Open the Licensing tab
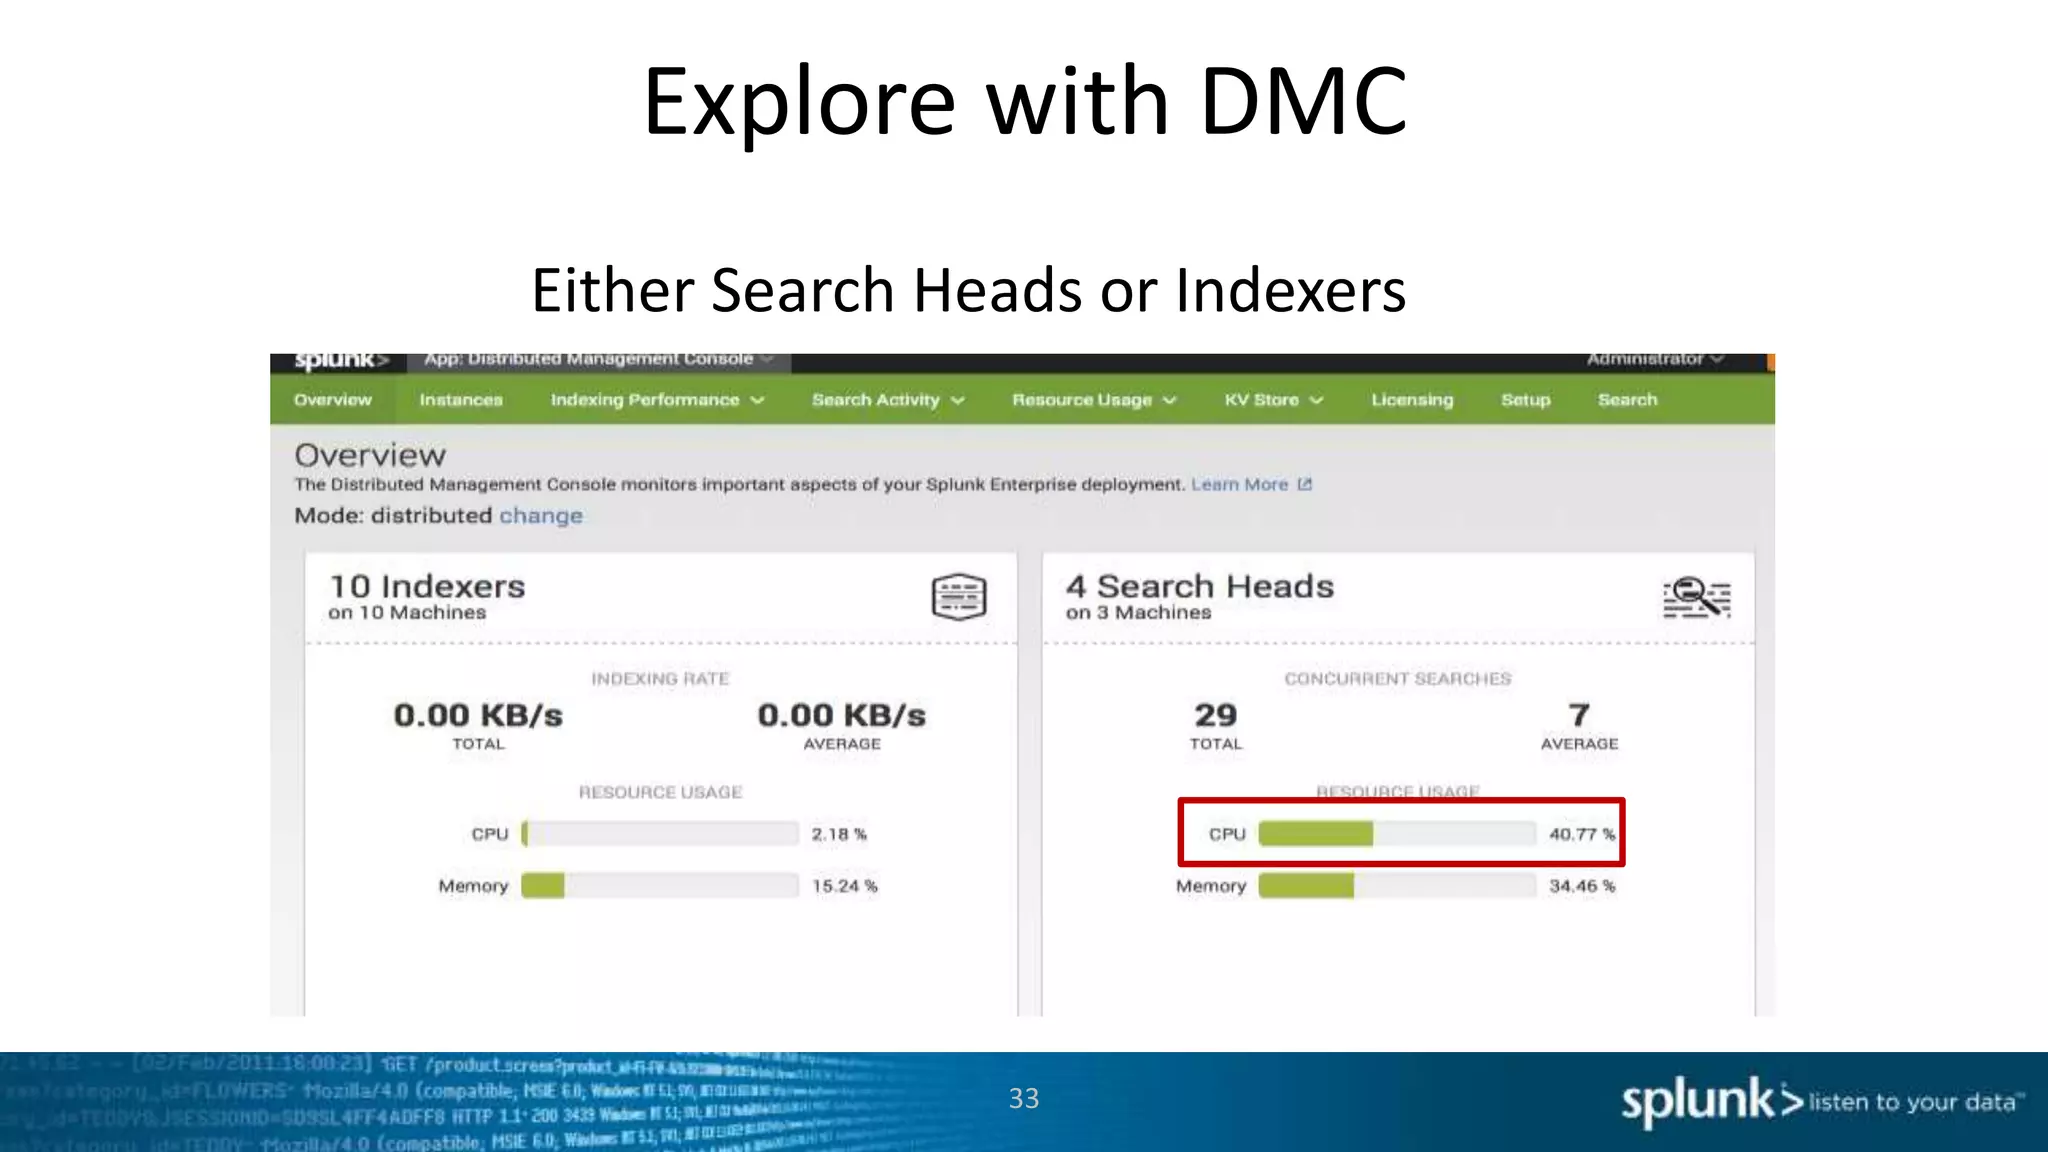 tap(1412, 400)
